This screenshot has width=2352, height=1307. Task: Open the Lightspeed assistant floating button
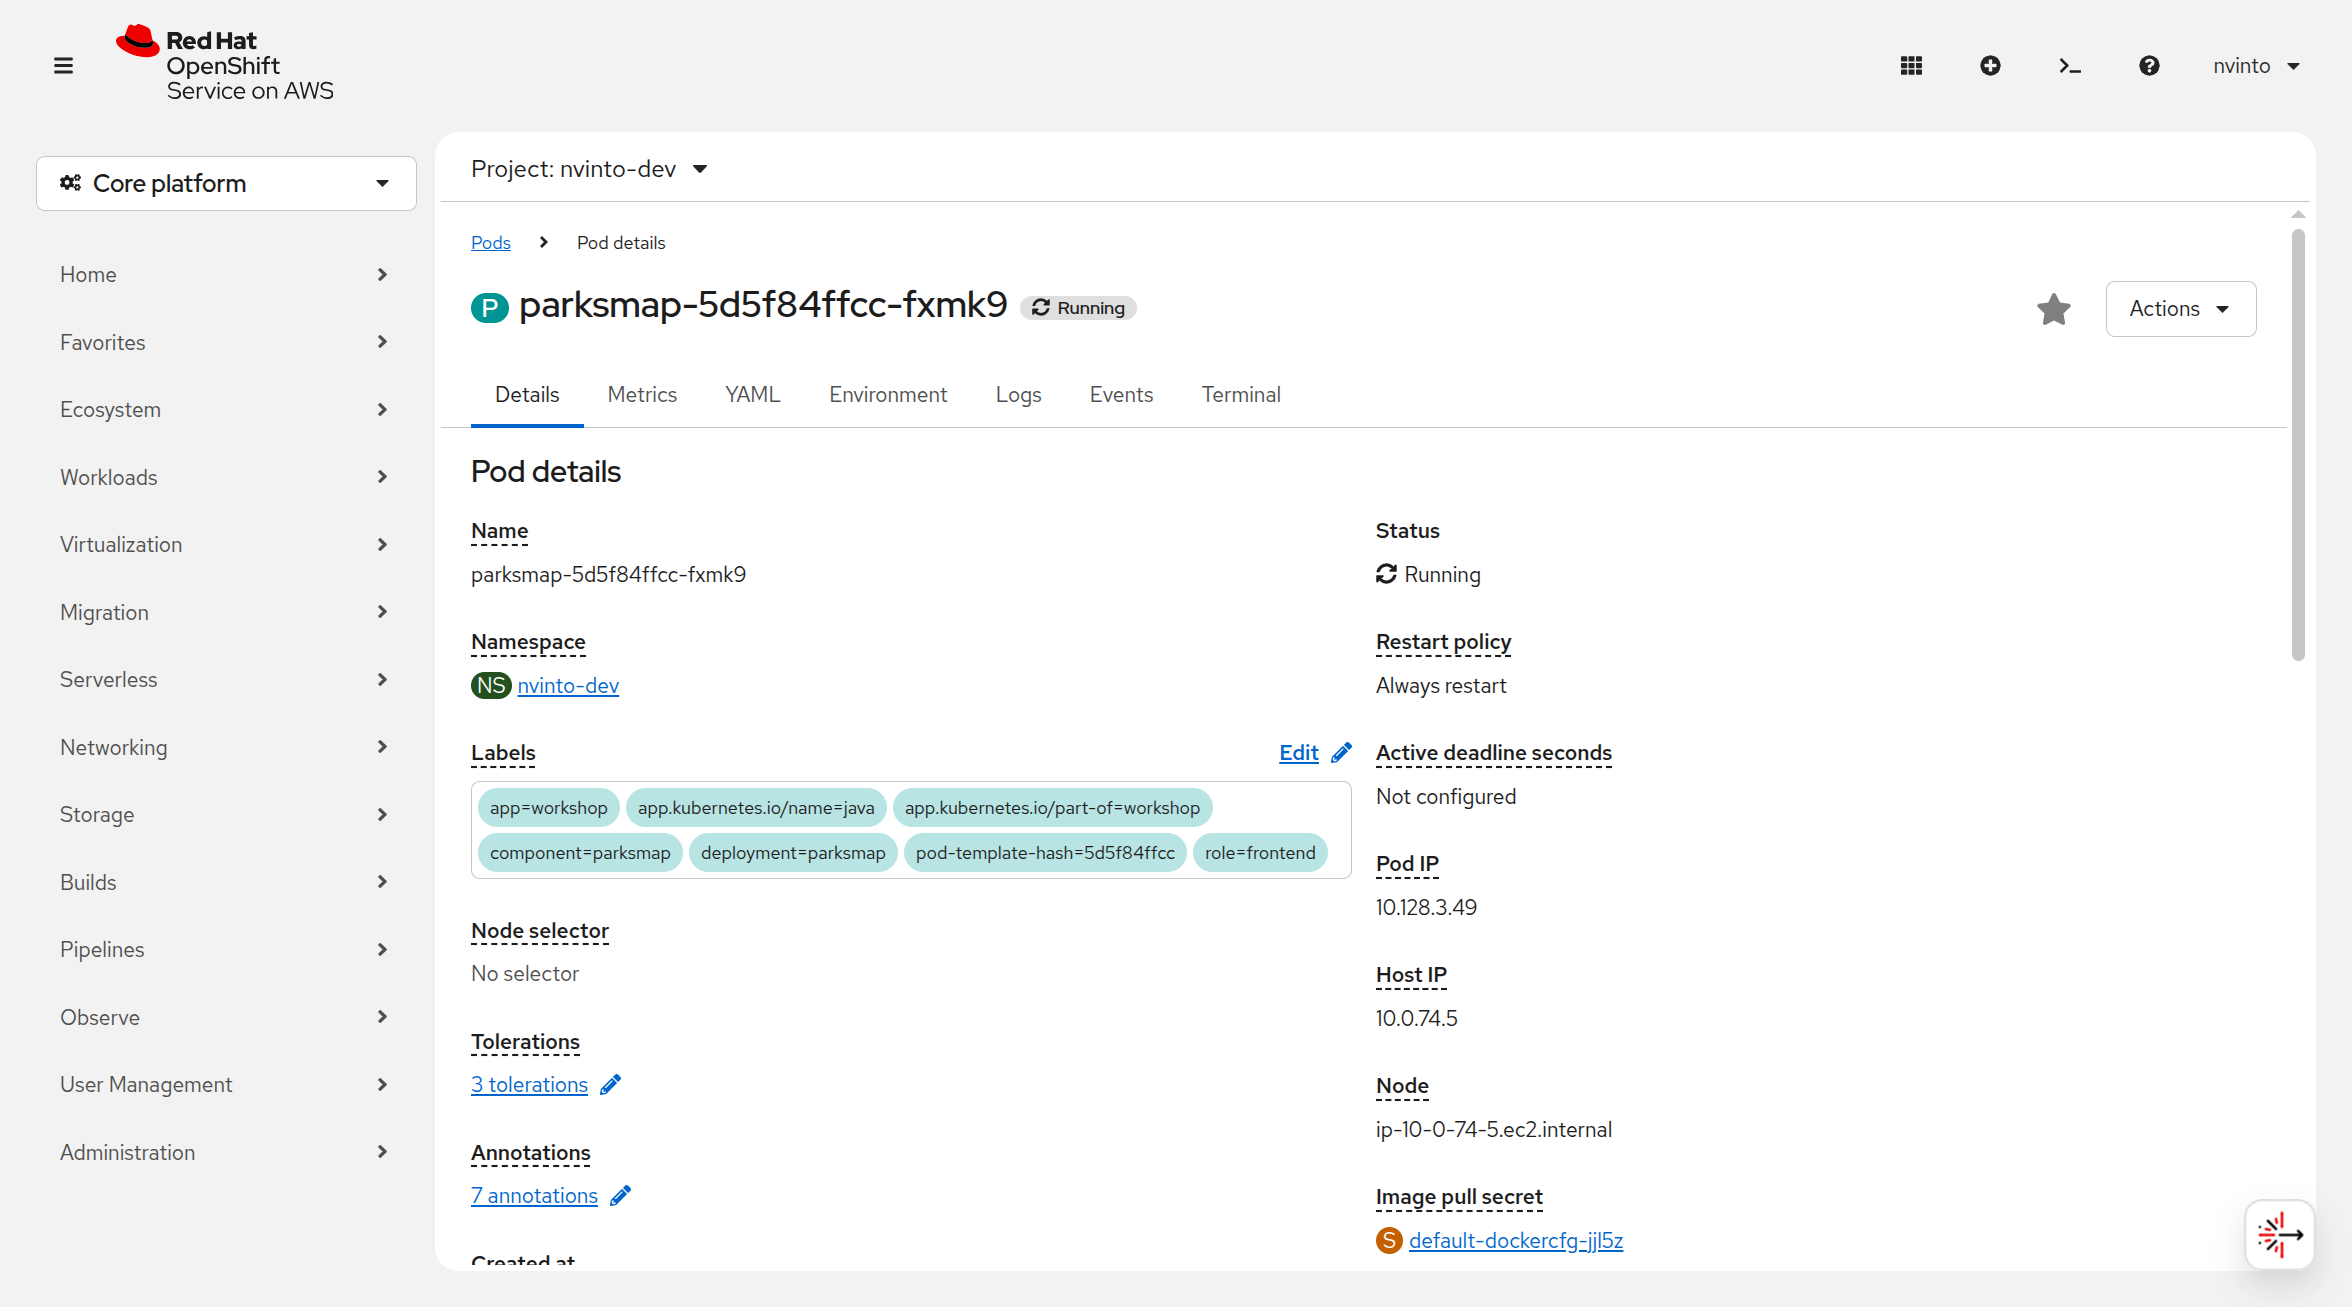tap(2280, 1234)
